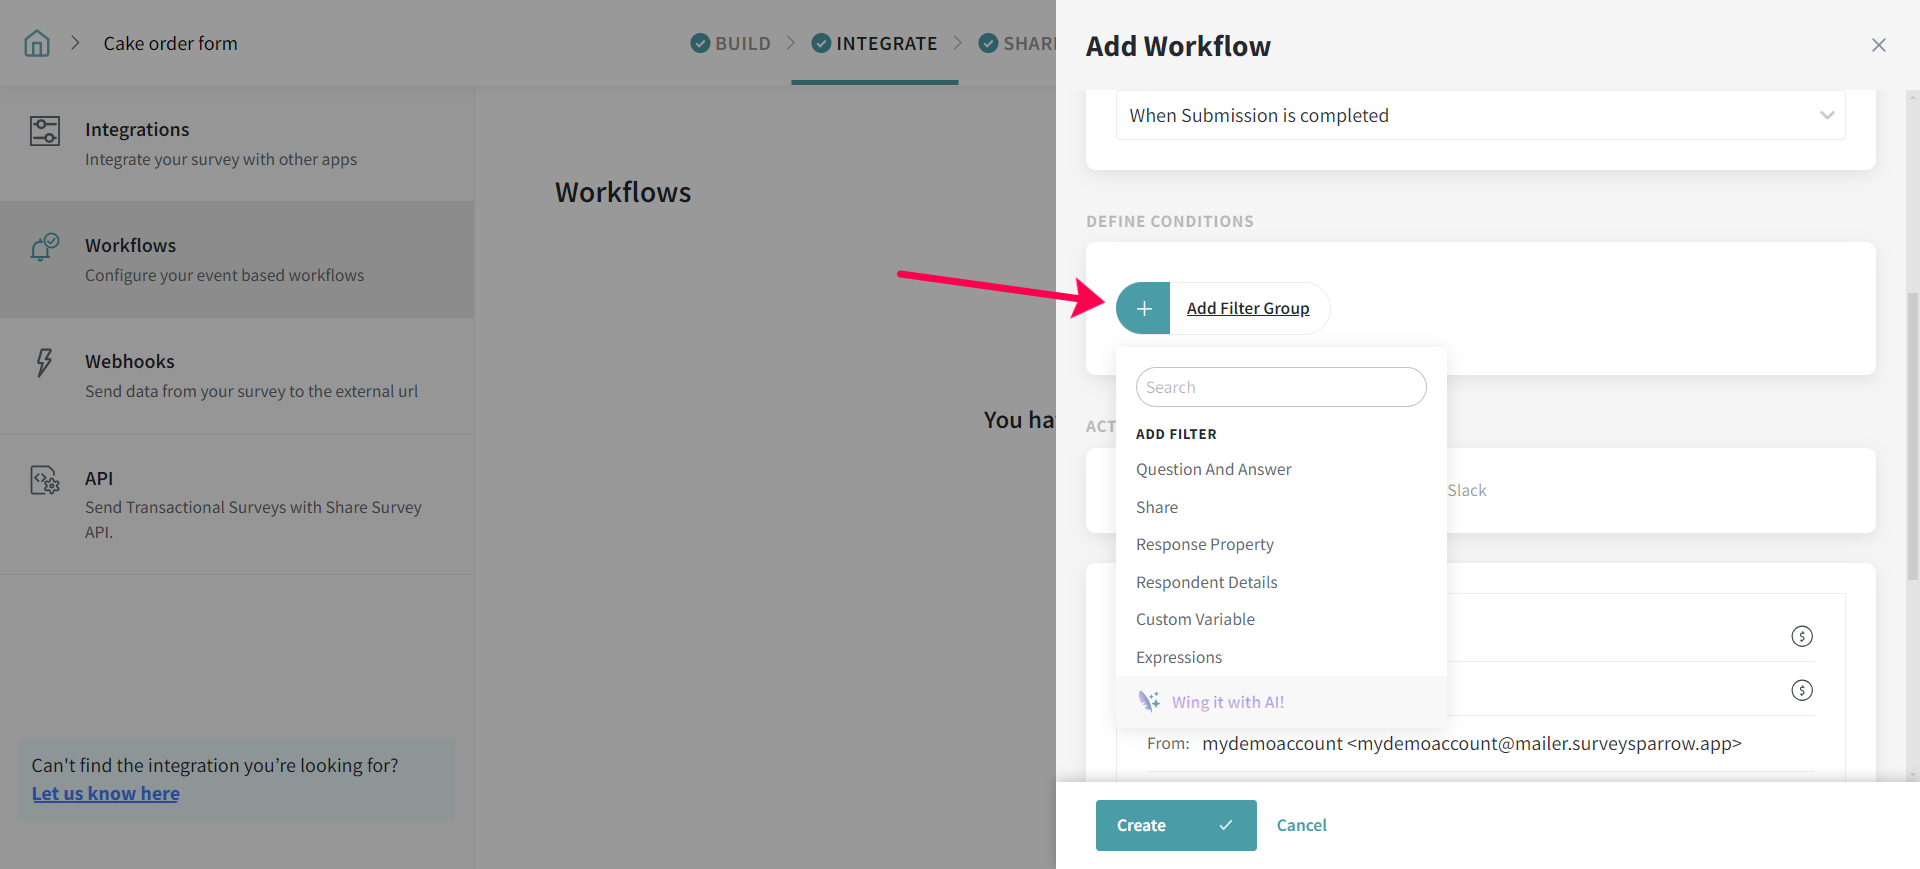Click the Integrations sidebar icon

point(45,131)
